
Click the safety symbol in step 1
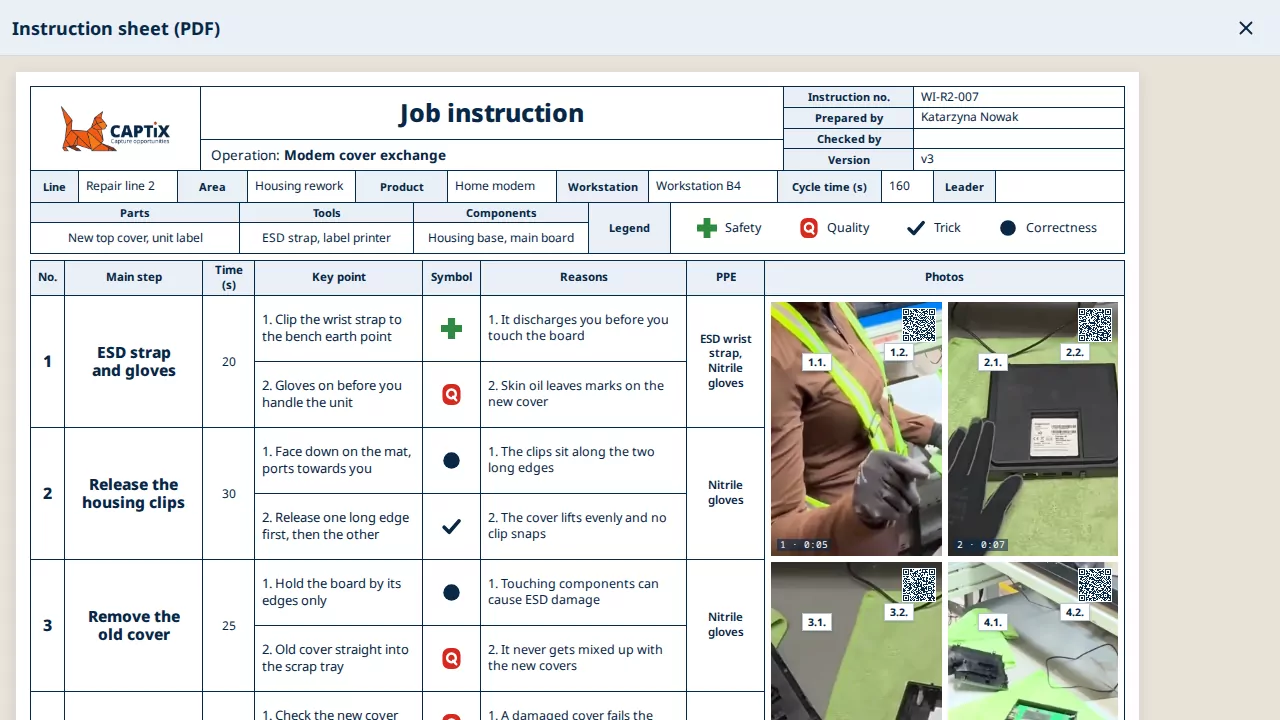452,328
